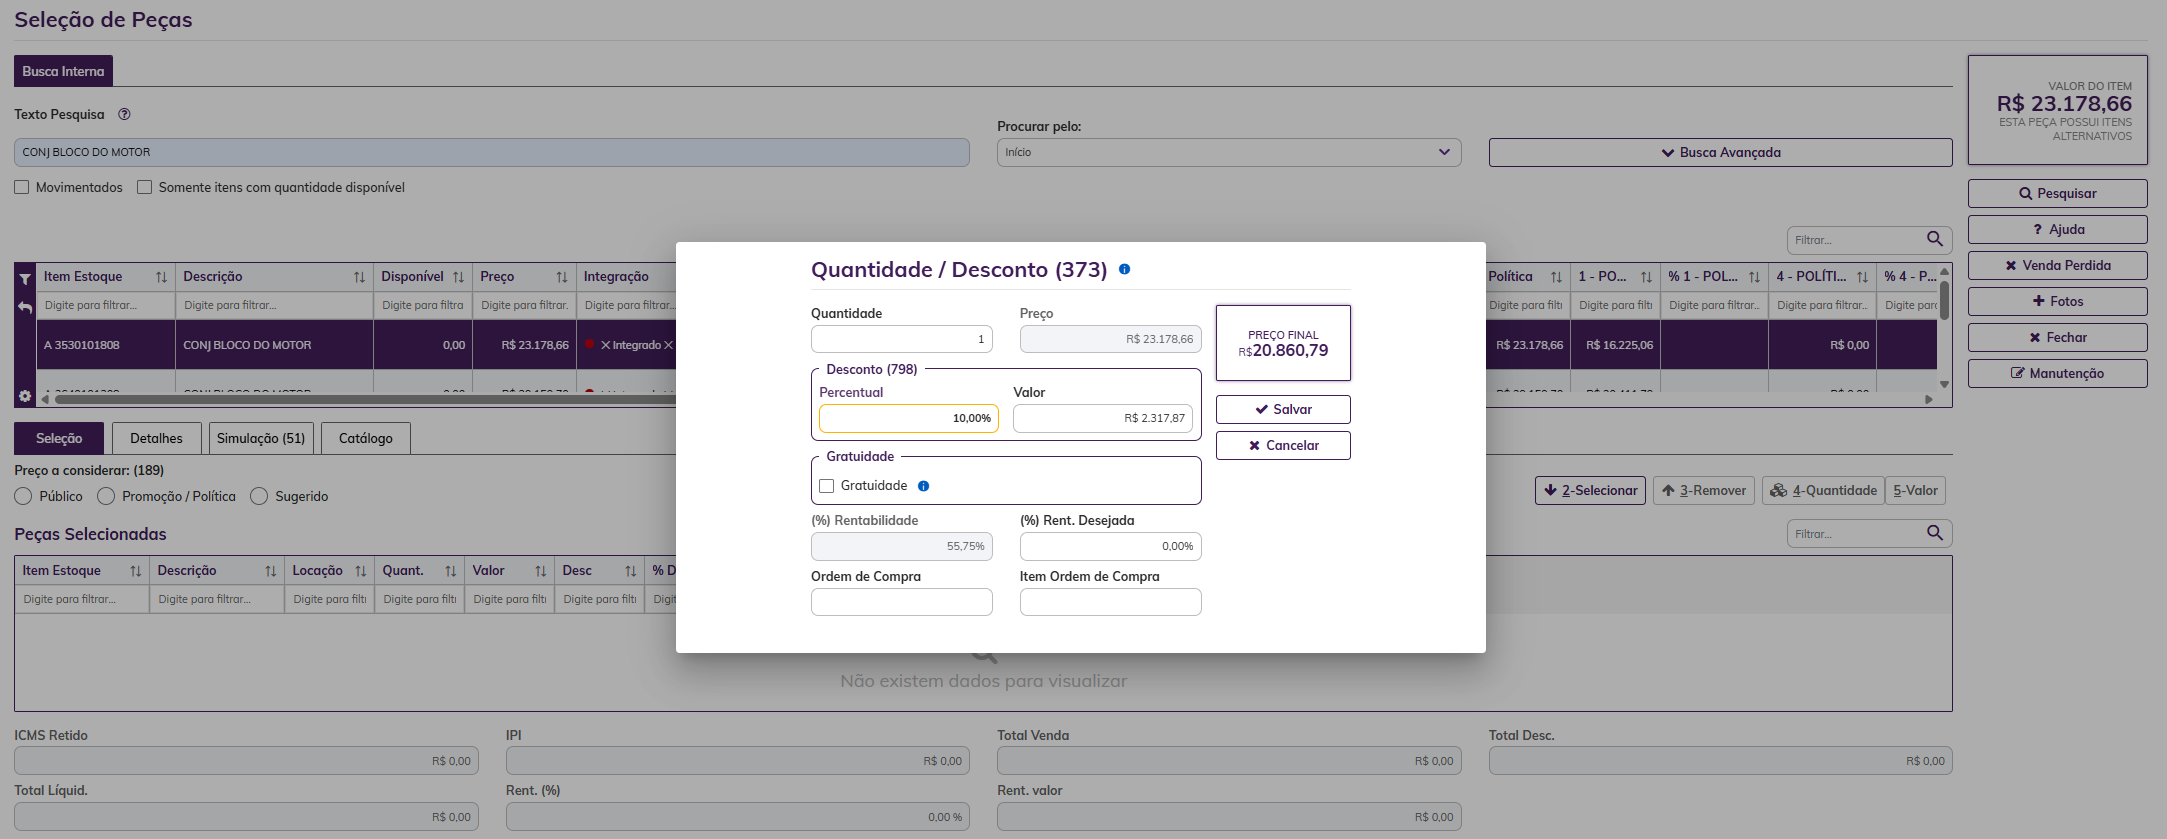Click the Pesquisar button
Image resolution: width=2167 pixels, height=839 pixels.
(2057, 193)
